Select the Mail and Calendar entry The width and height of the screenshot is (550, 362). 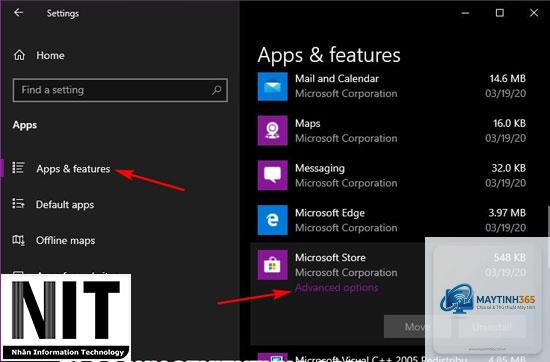coord(391,86)
